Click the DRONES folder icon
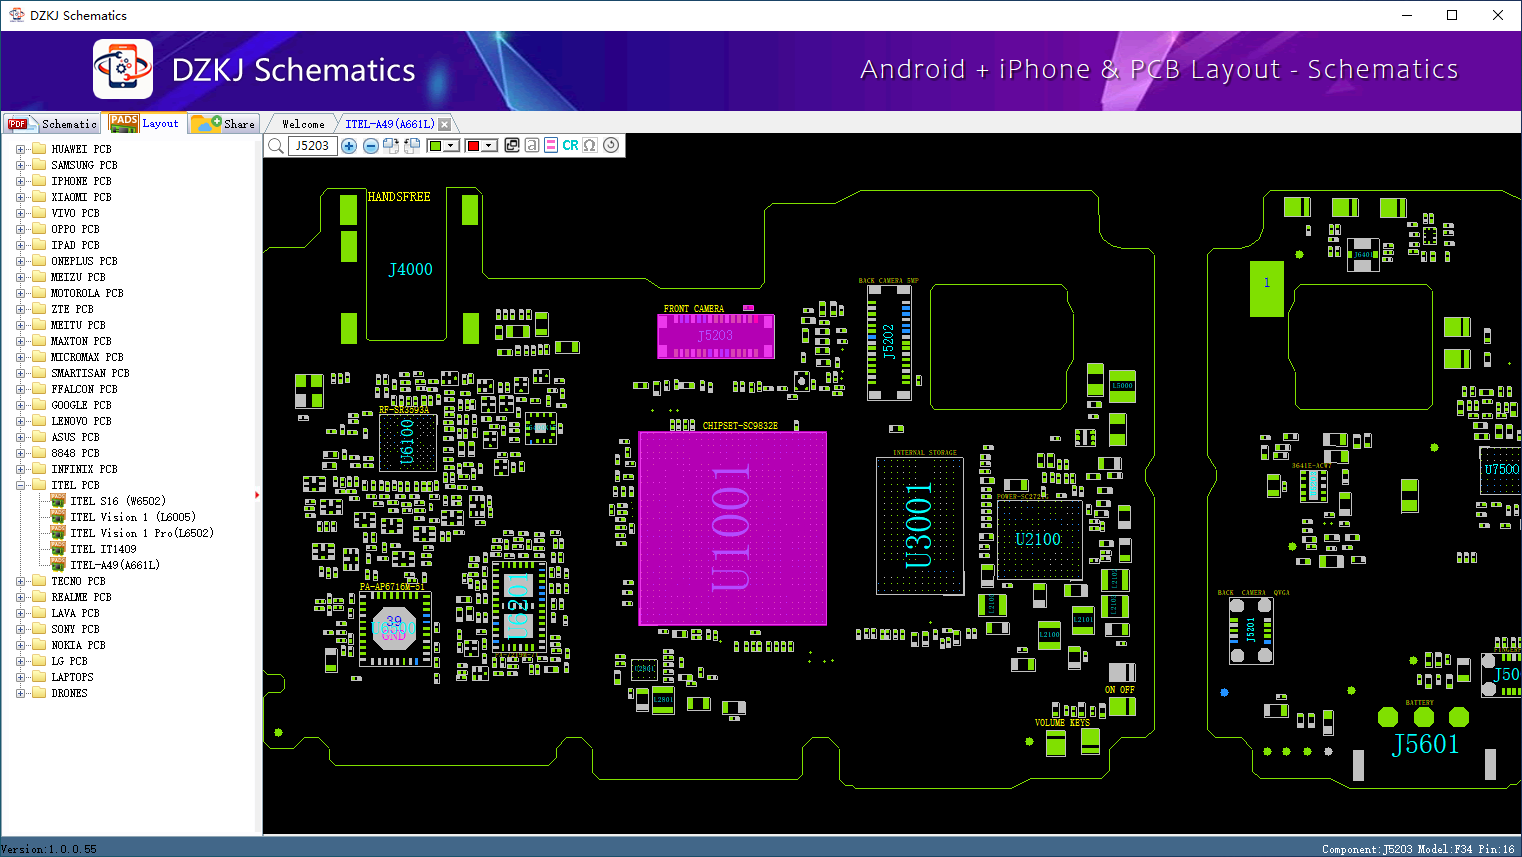This screenshot has height=857, width=1522. coord(39,693)
